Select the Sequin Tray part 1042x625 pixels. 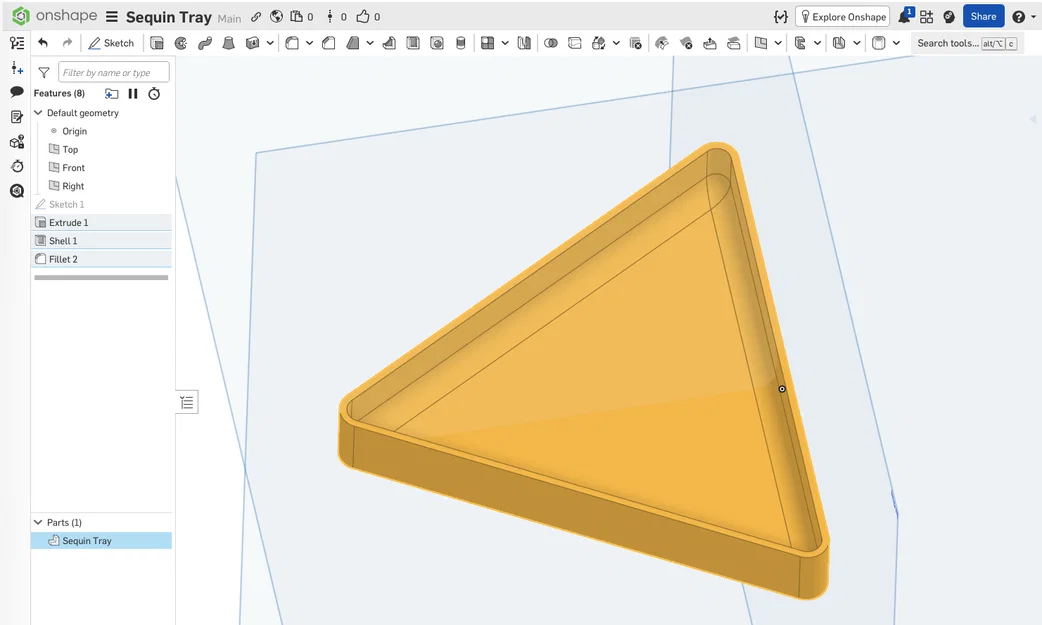click(x=102, y=541)
